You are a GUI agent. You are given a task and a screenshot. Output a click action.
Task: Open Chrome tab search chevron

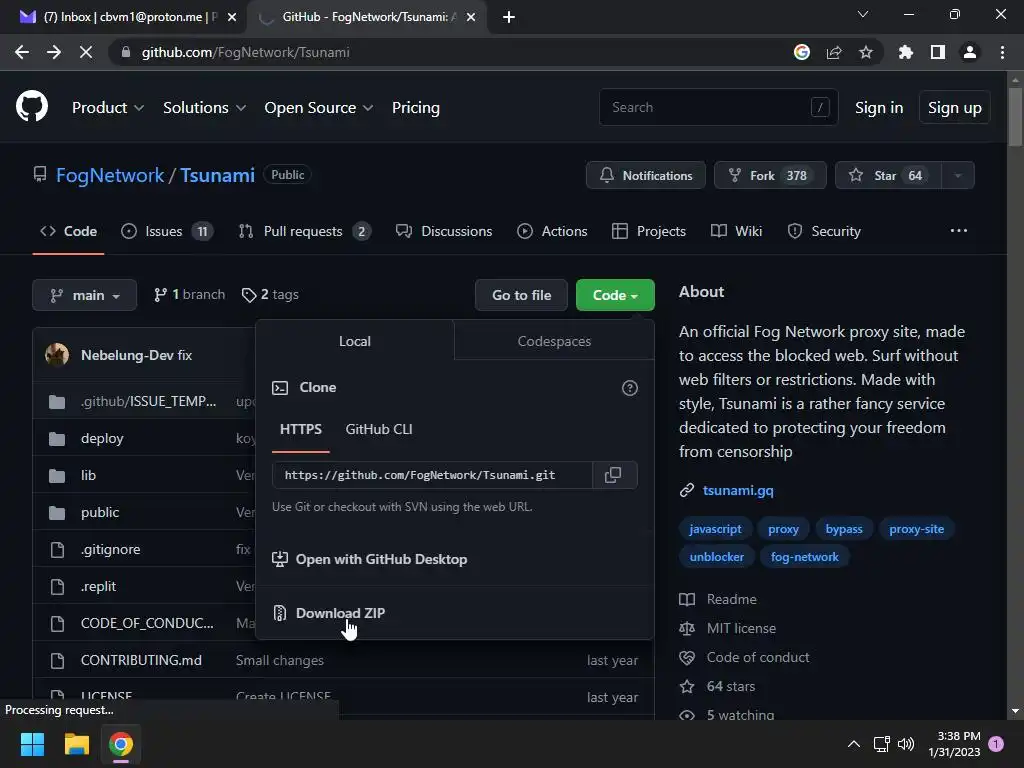pos(863,14)
